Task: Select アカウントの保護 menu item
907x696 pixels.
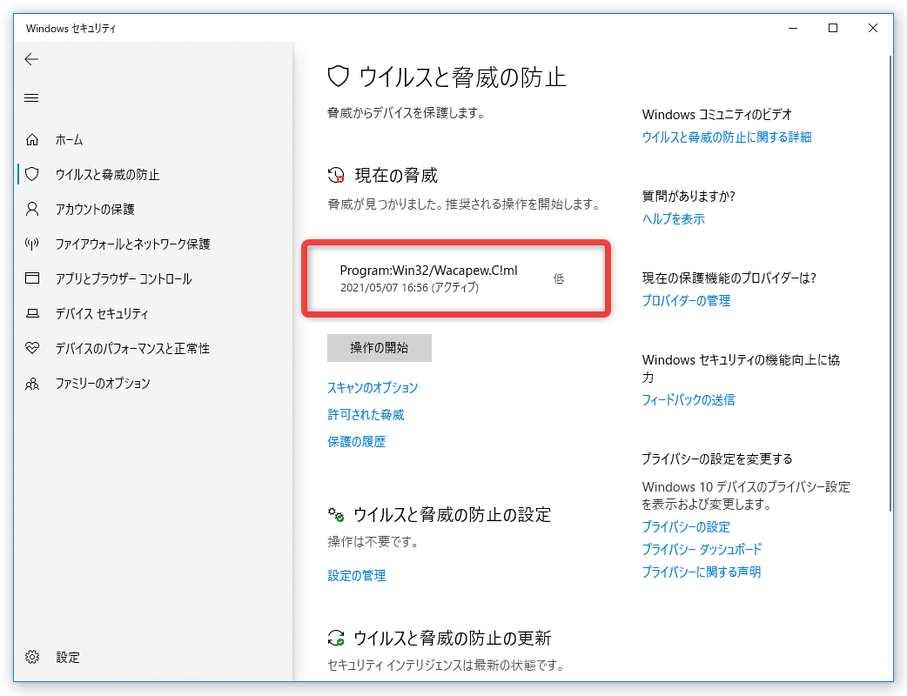Action: 95,209
